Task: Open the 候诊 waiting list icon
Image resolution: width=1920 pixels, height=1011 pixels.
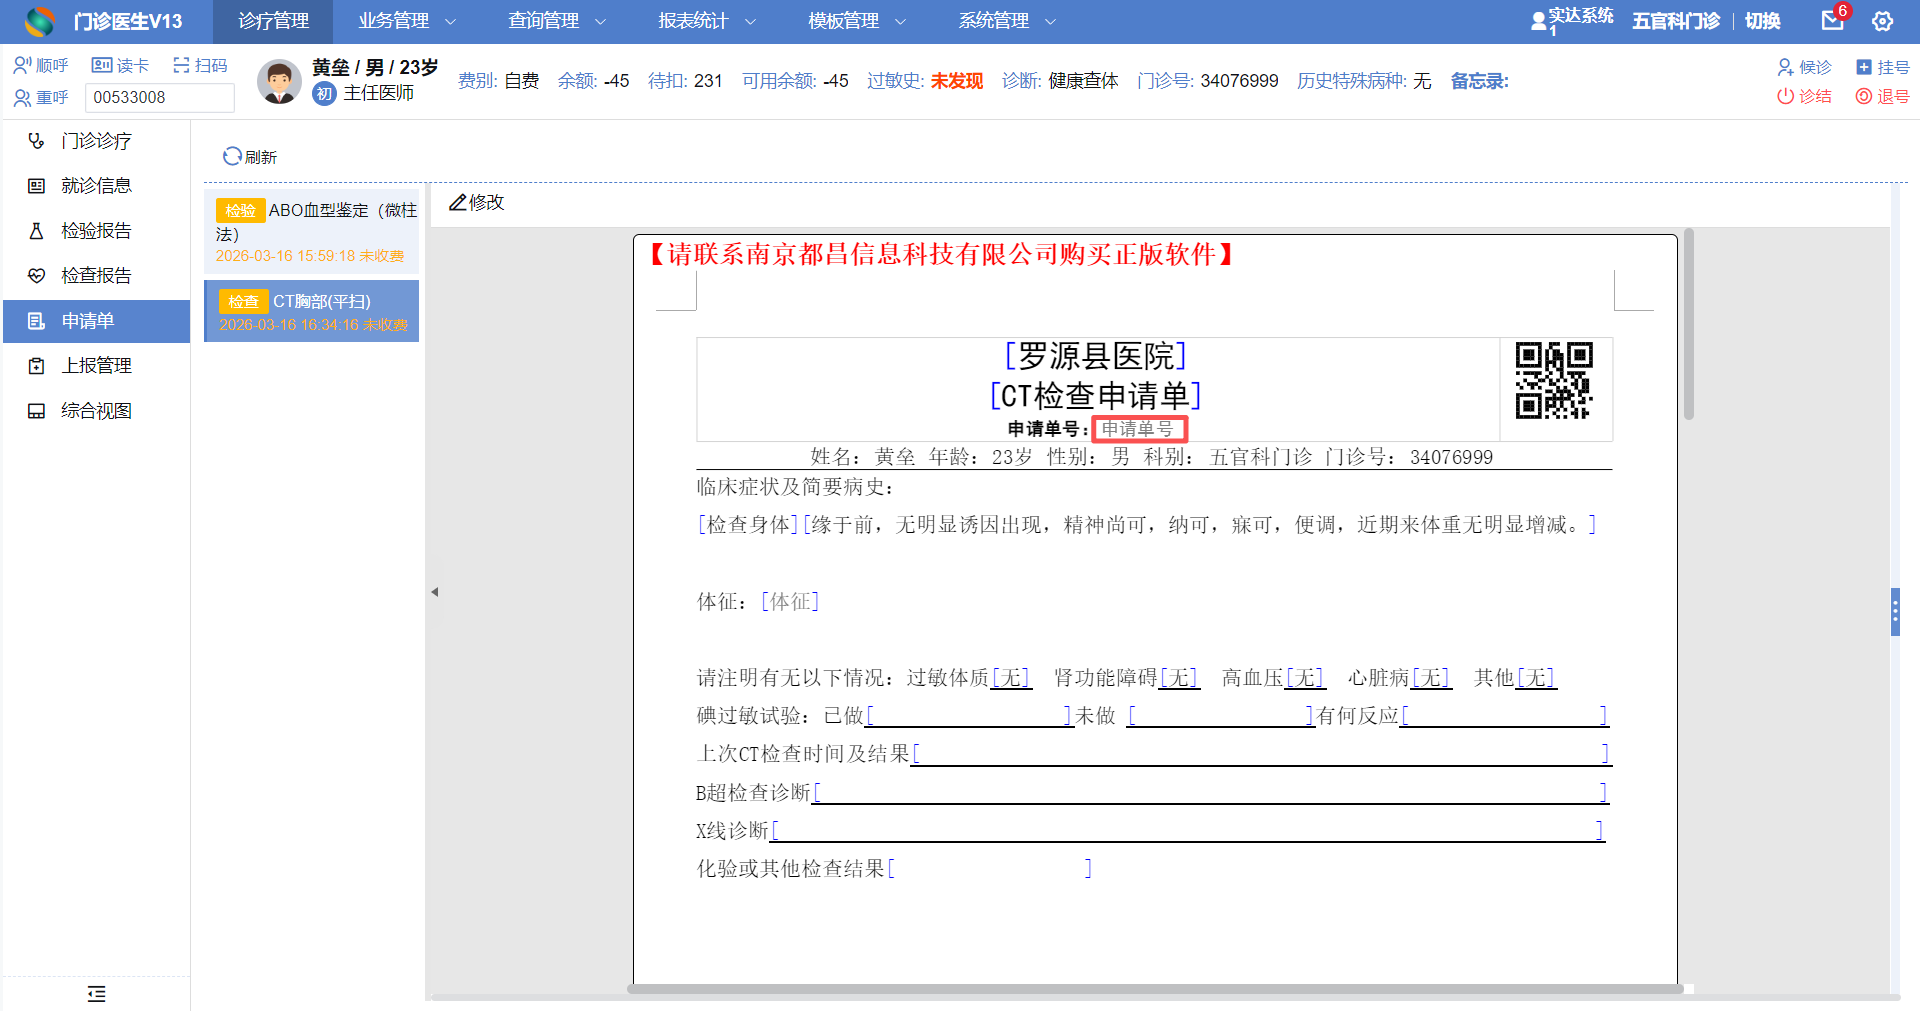Action: pyautogui.click(x=1785, y=67)
